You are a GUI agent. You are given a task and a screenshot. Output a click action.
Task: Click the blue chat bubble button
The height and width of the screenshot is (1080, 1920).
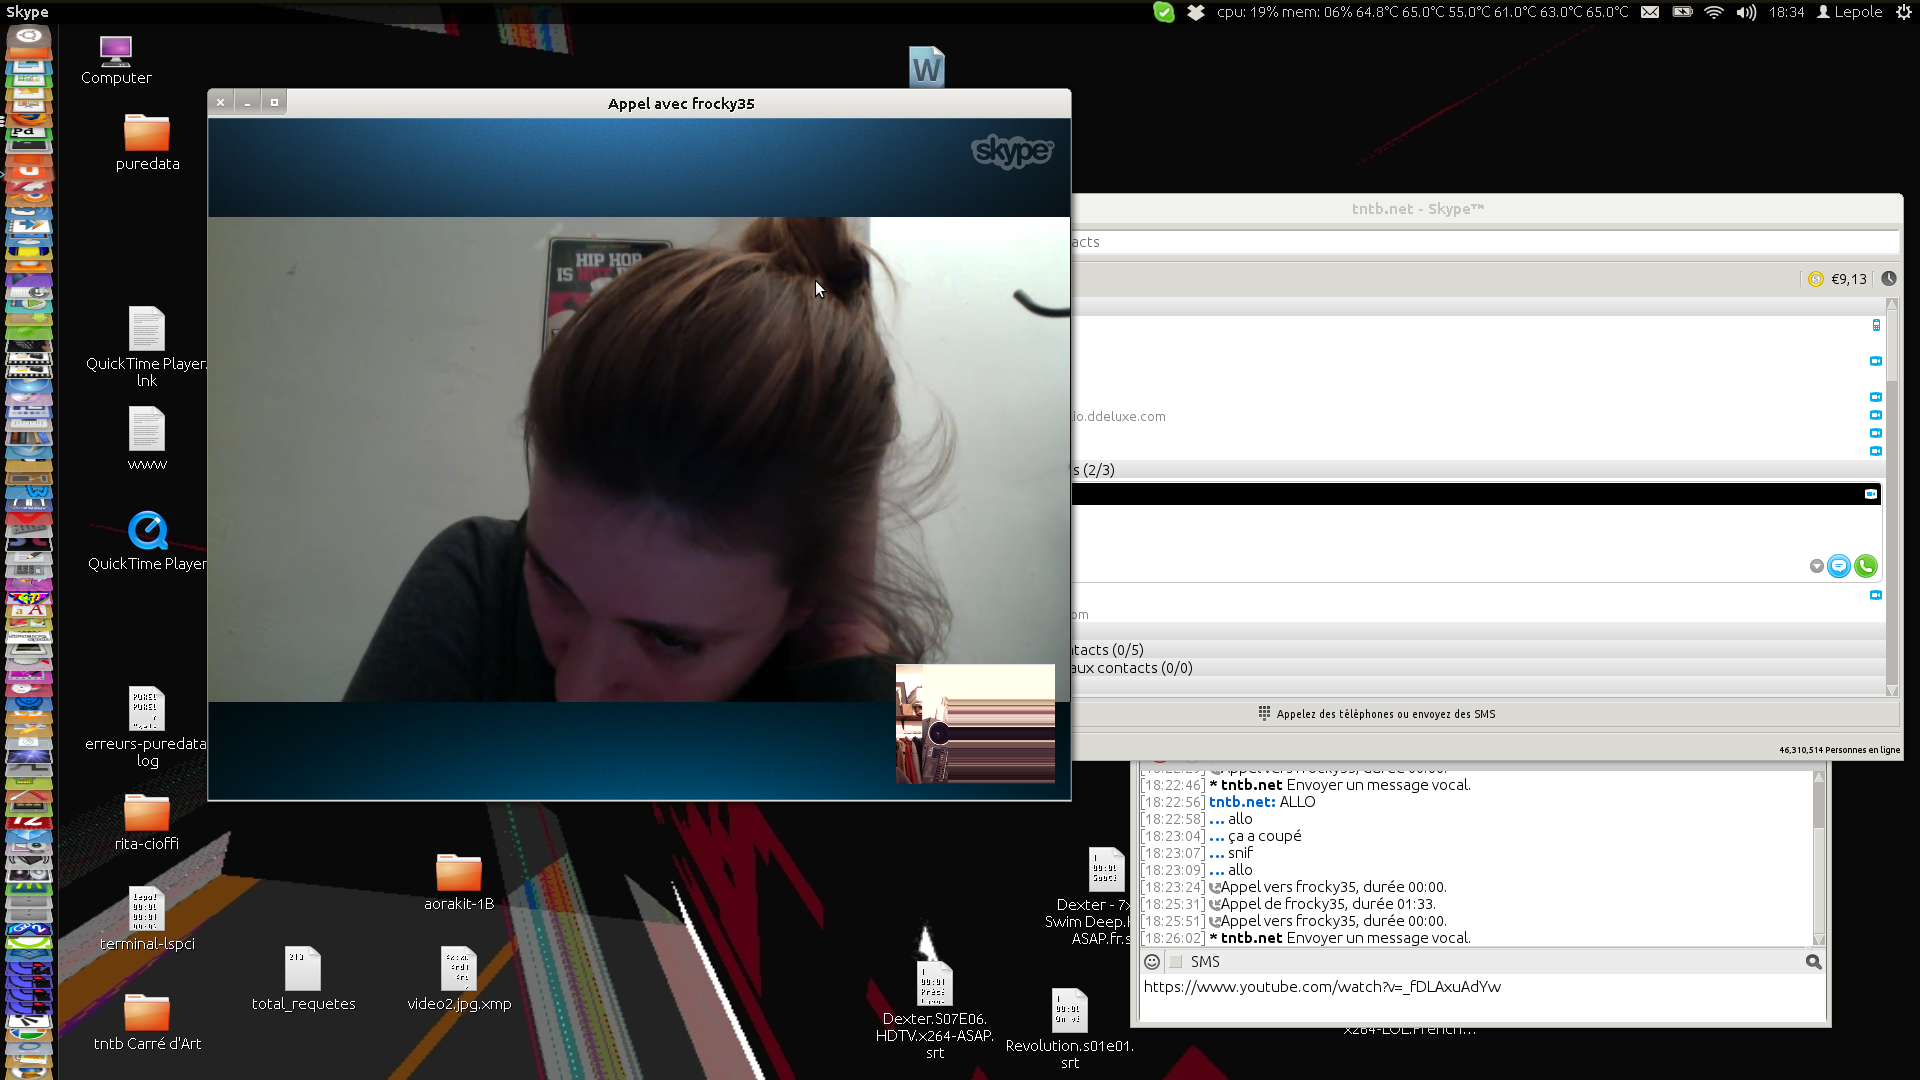[1838, 566]
